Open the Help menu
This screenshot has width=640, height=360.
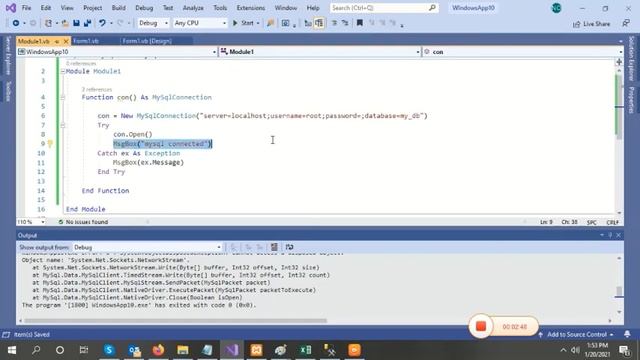pyautogui.click(x=313, y=8)
